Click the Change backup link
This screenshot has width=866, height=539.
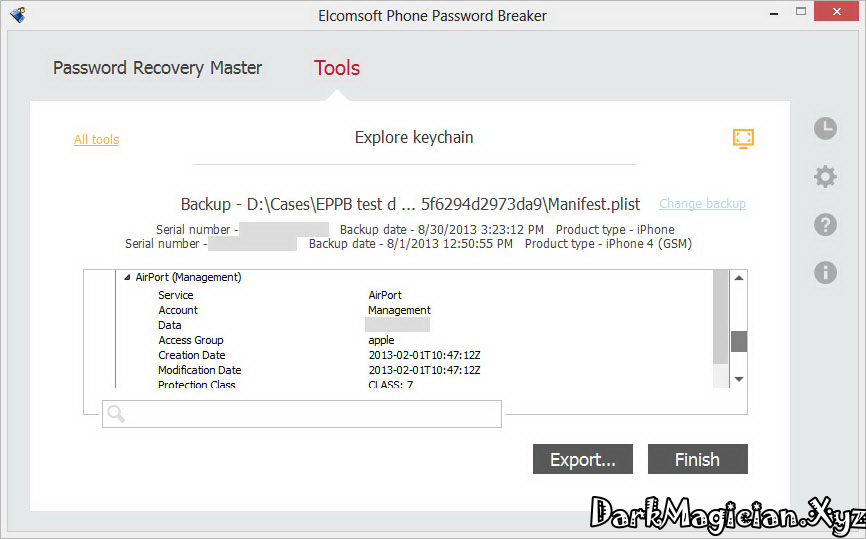(x=703, y=204)
